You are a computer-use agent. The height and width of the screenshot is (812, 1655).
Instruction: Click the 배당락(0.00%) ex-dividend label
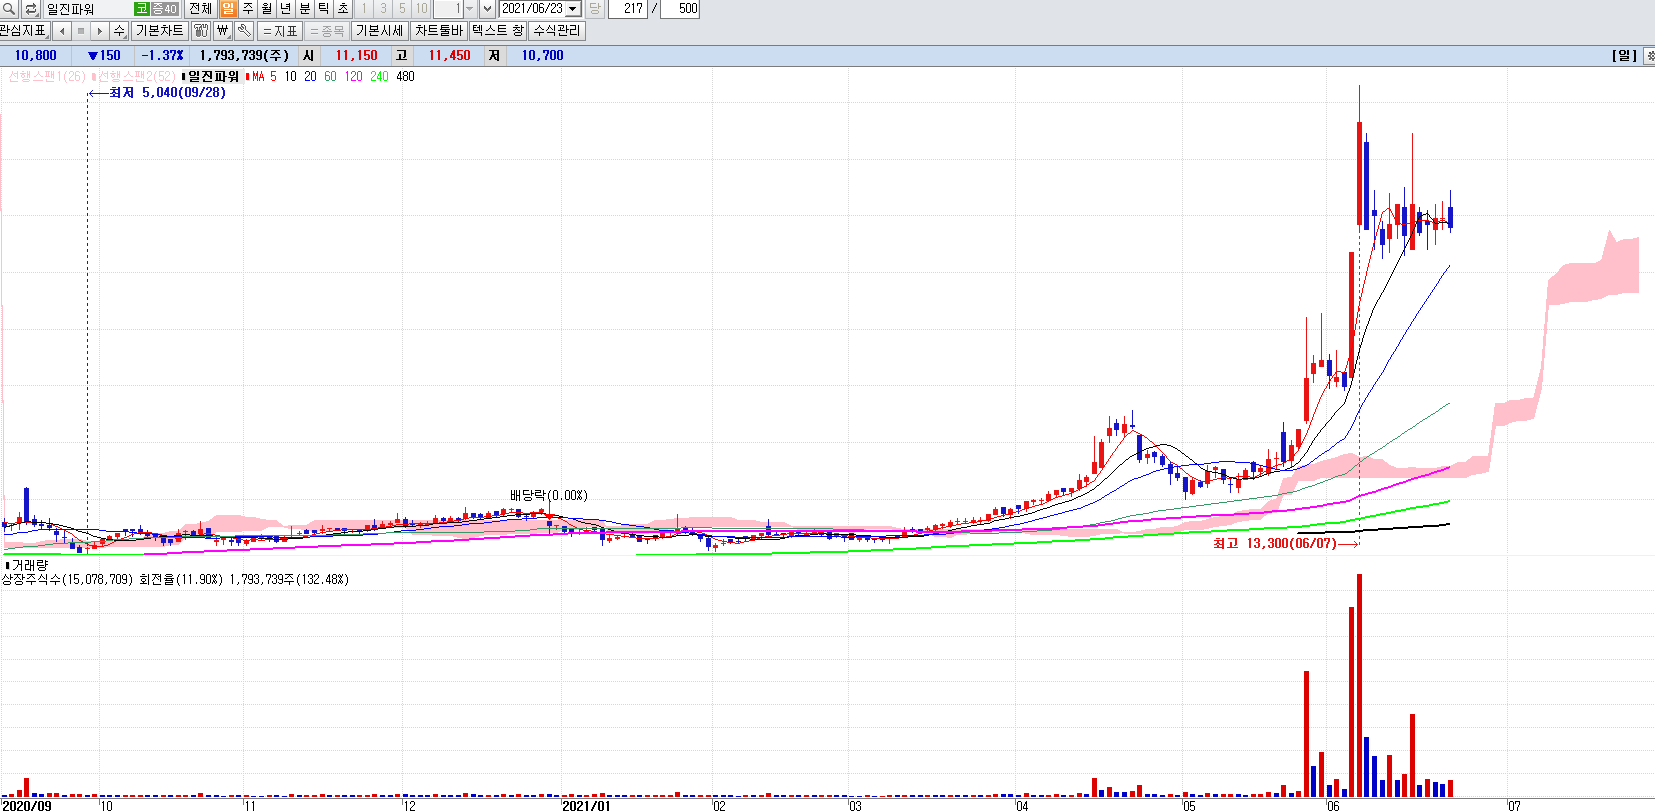549,496
